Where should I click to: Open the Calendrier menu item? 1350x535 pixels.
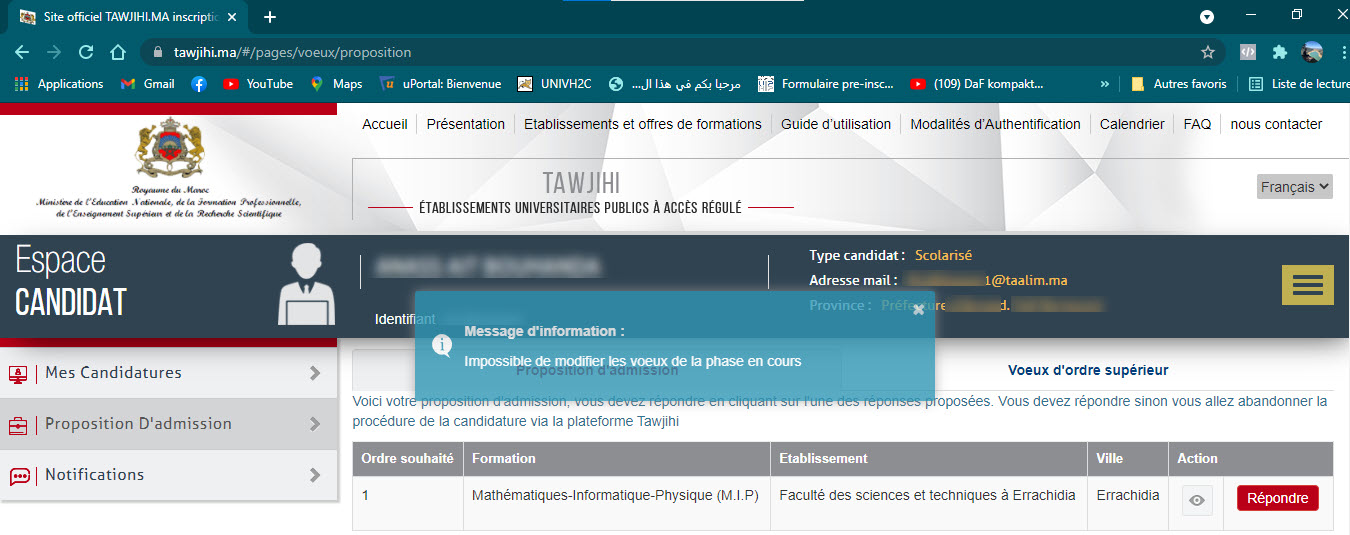click(x=1132, y=124)
